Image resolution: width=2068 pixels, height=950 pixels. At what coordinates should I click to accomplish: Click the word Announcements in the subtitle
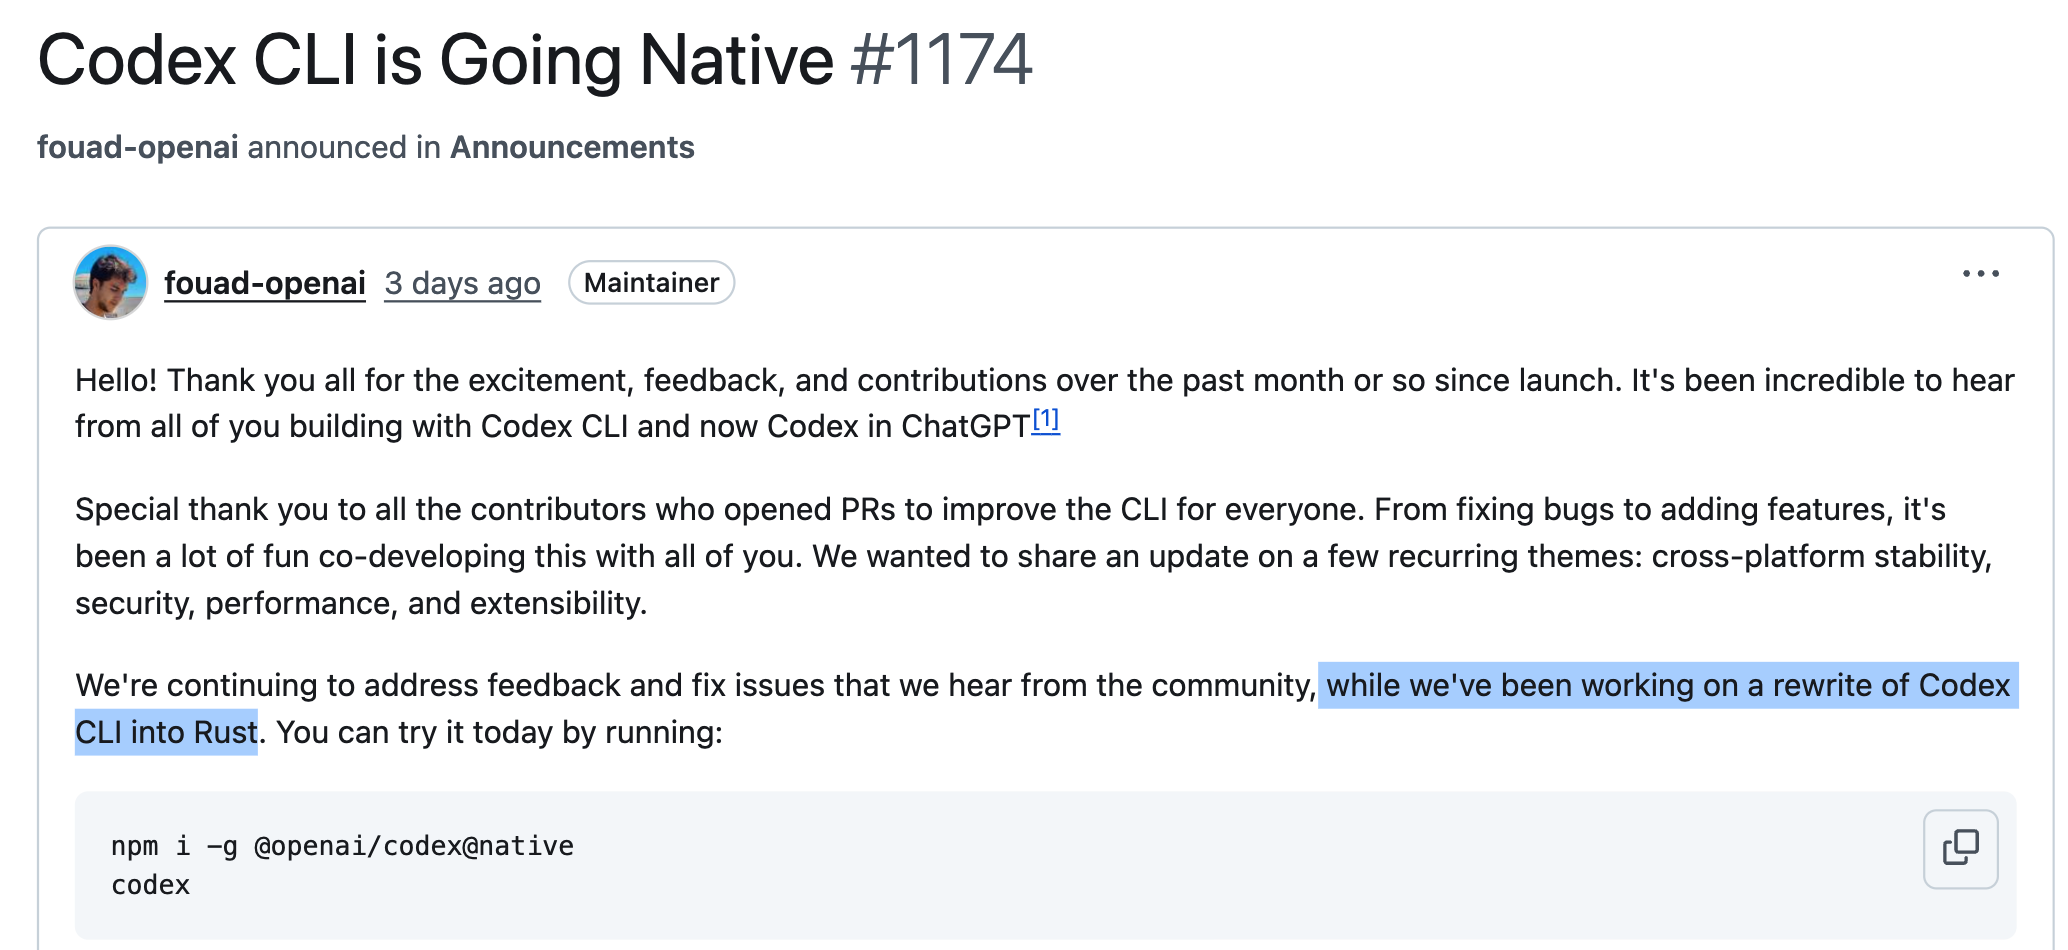pyautogui.click(x=572, y=147)
